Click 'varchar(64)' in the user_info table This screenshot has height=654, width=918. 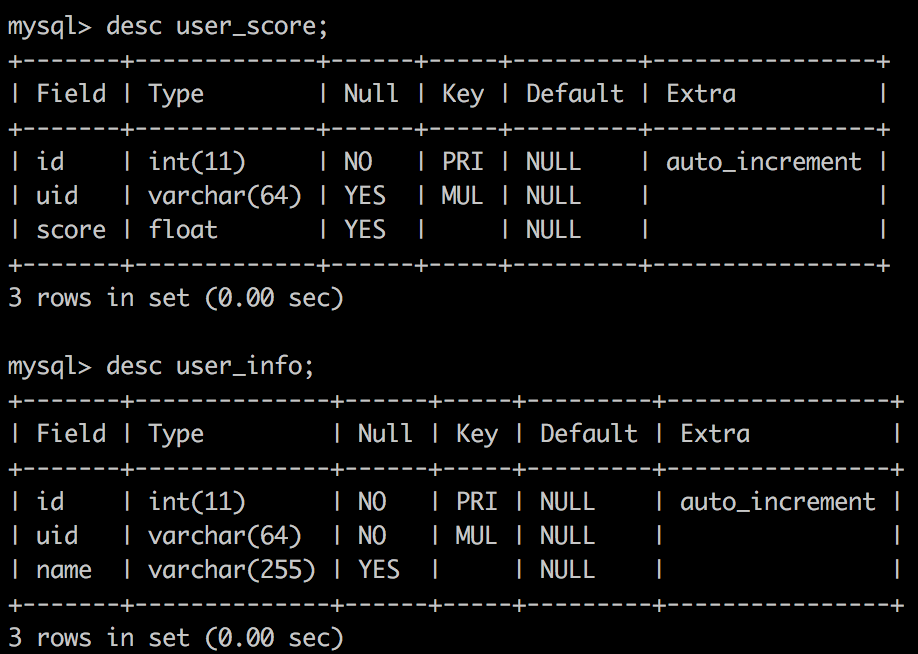(x=225, y=536)
